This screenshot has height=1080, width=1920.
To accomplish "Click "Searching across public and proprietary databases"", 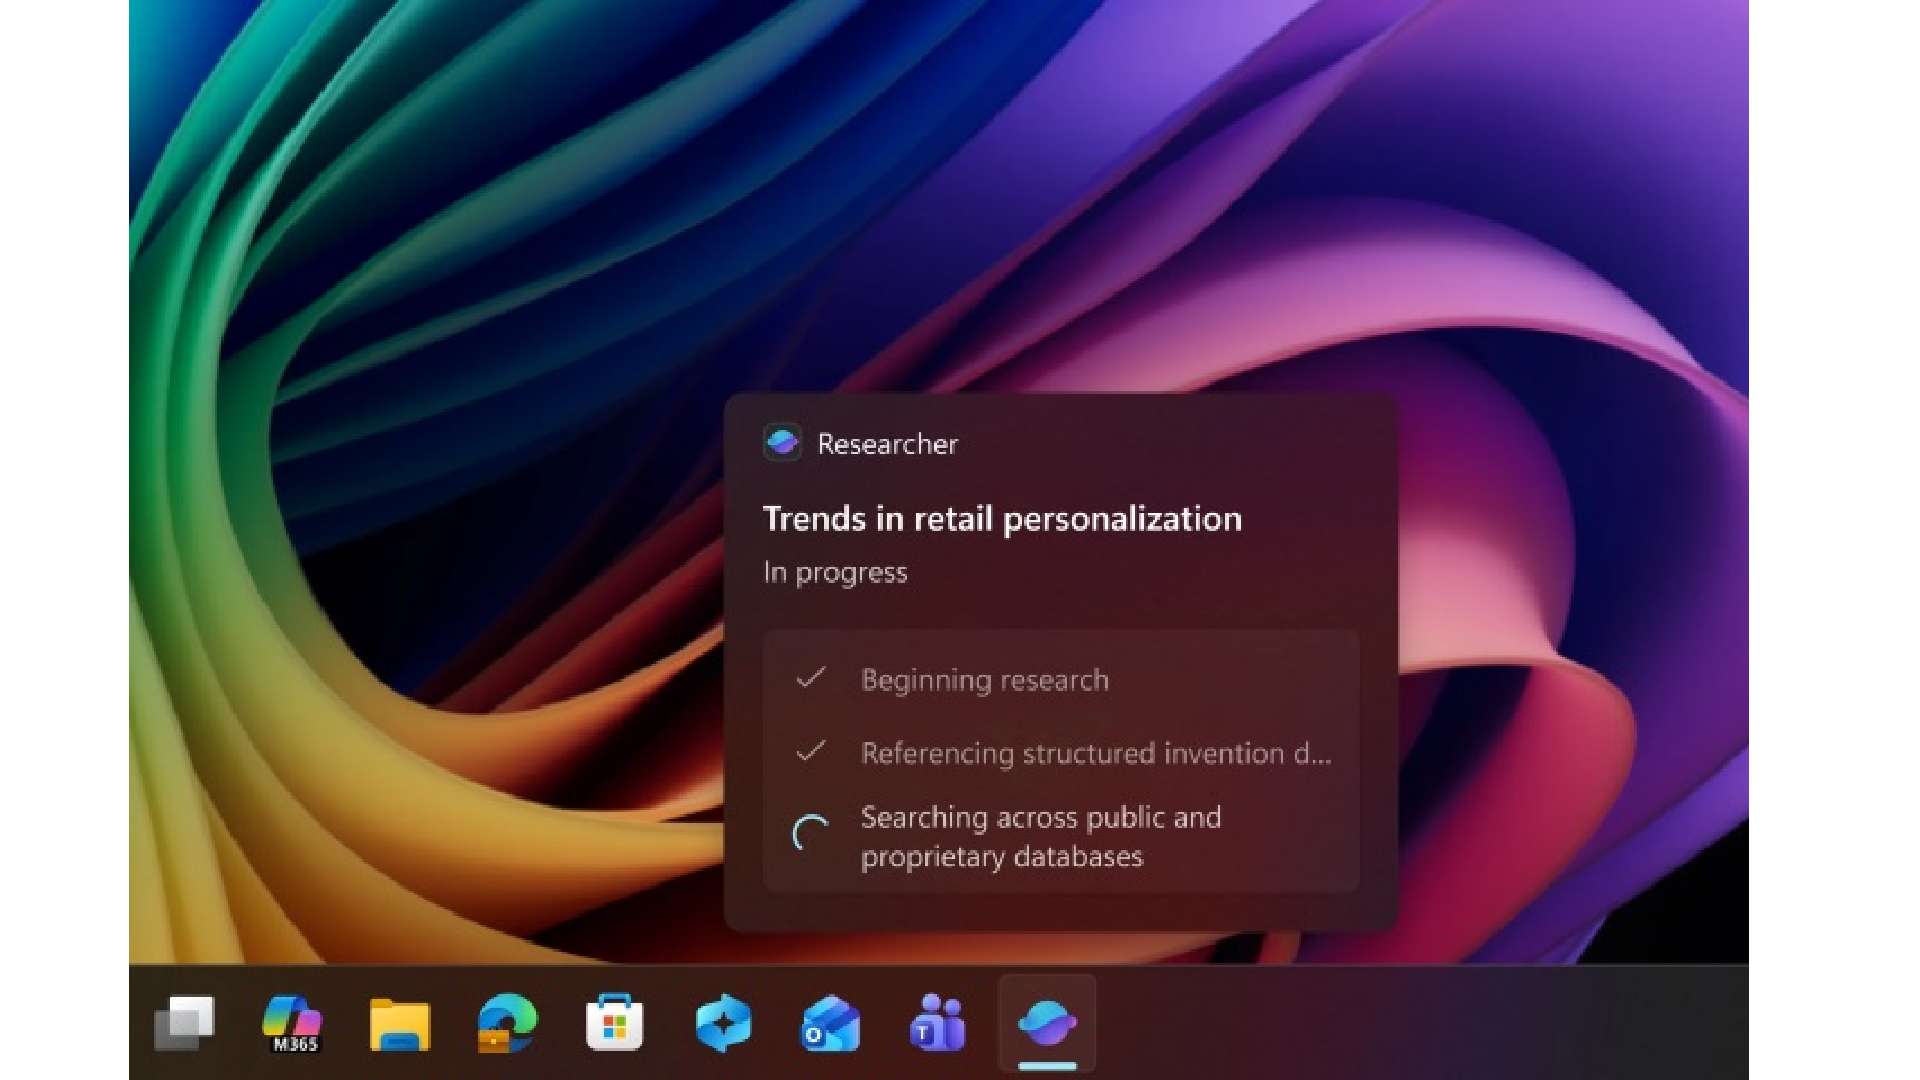I will pyautogui.click(x=1041, y=836).
